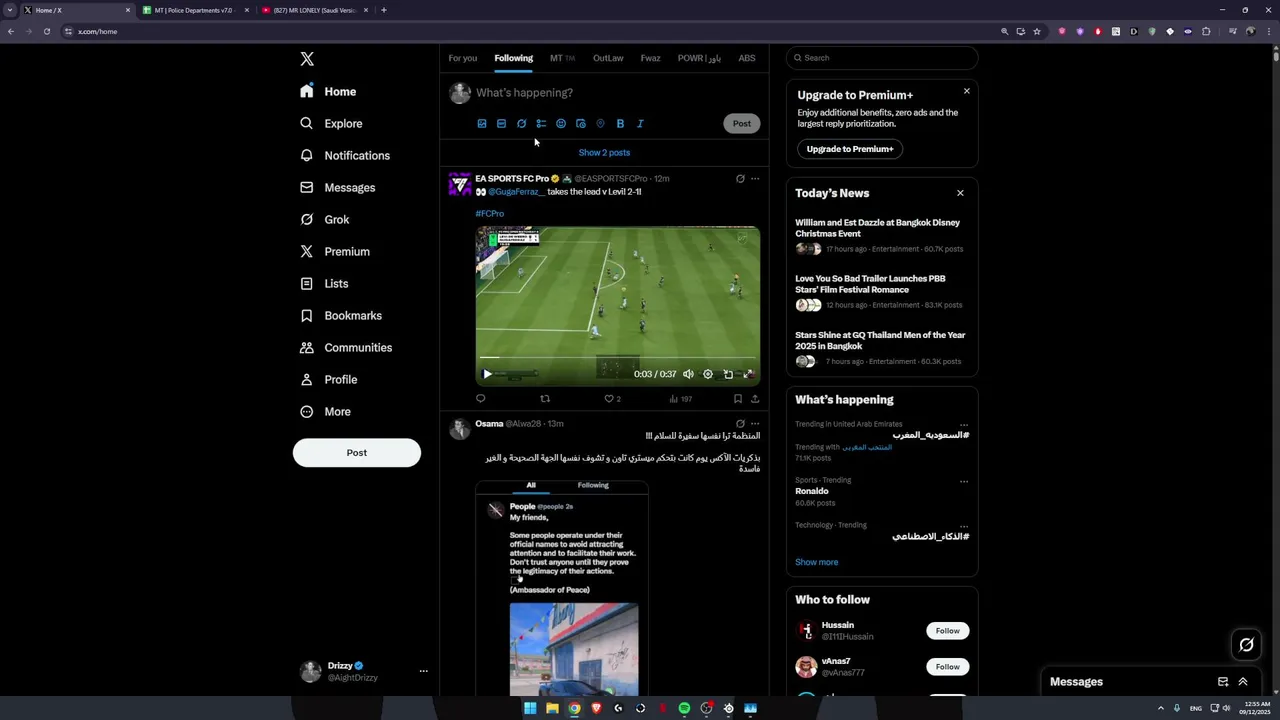Open the emoji picker in composer

pyautogui.click(x=561, y=124)
